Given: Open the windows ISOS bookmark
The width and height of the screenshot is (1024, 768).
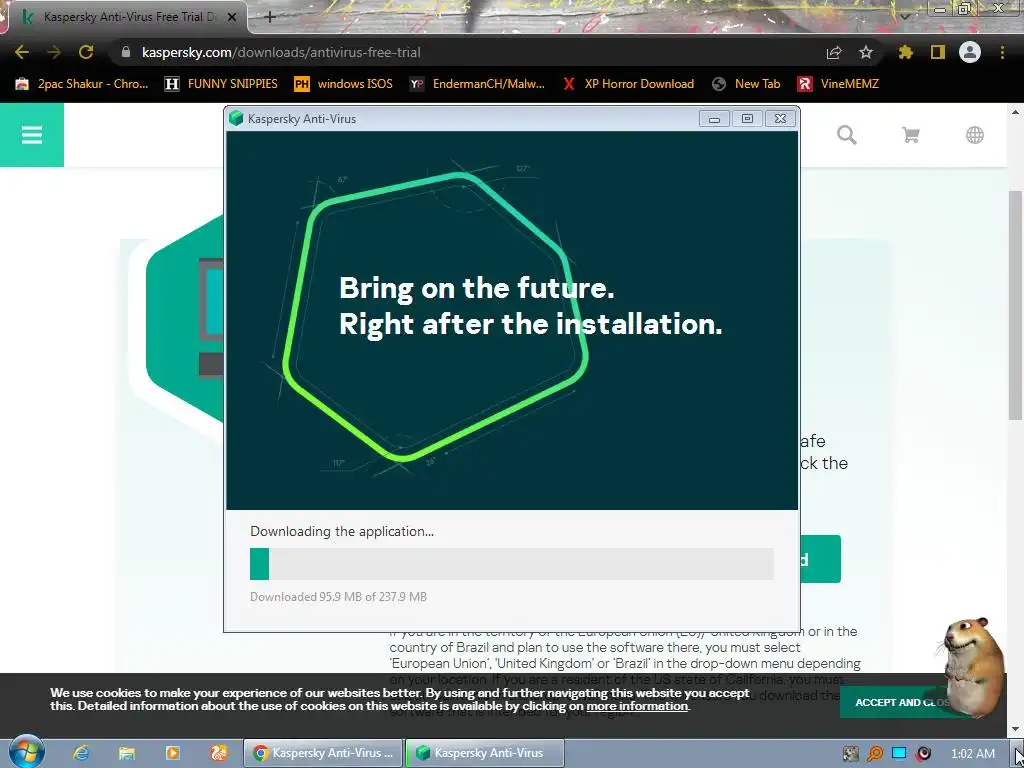Looking at the screenshot, I should pyautogui.click(x=344, y=84).
